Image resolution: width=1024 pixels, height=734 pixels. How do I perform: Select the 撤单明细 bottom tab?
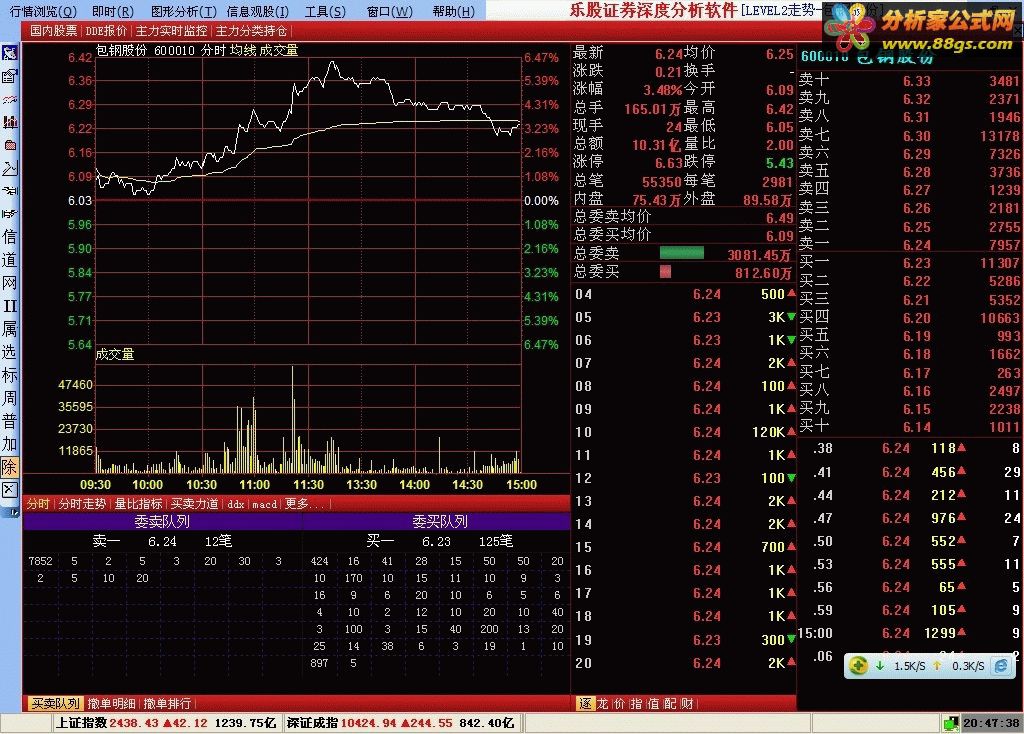tap(112, 703)
